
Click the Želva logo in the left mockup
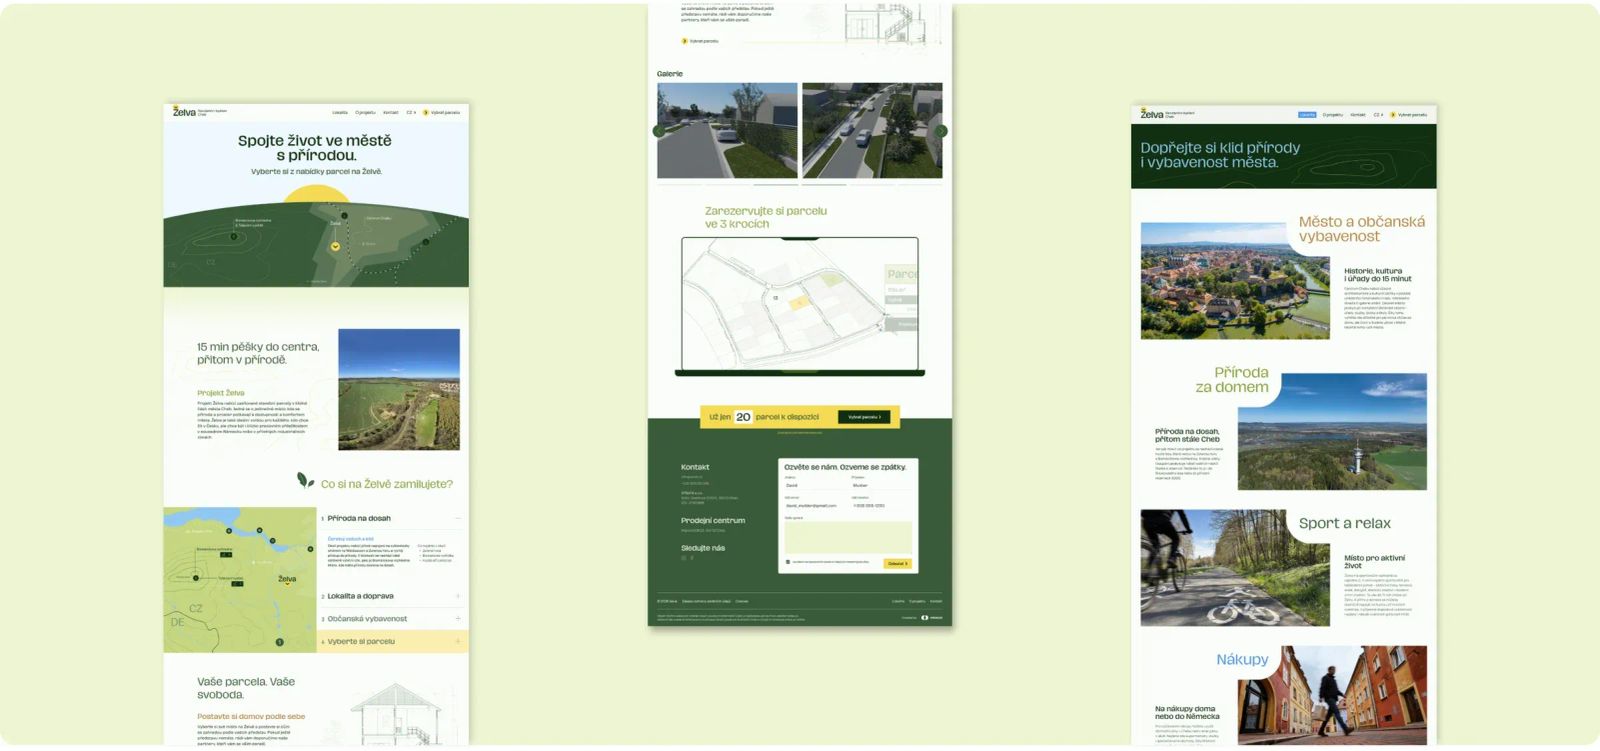pyautogui.click(x=184, y=112)
